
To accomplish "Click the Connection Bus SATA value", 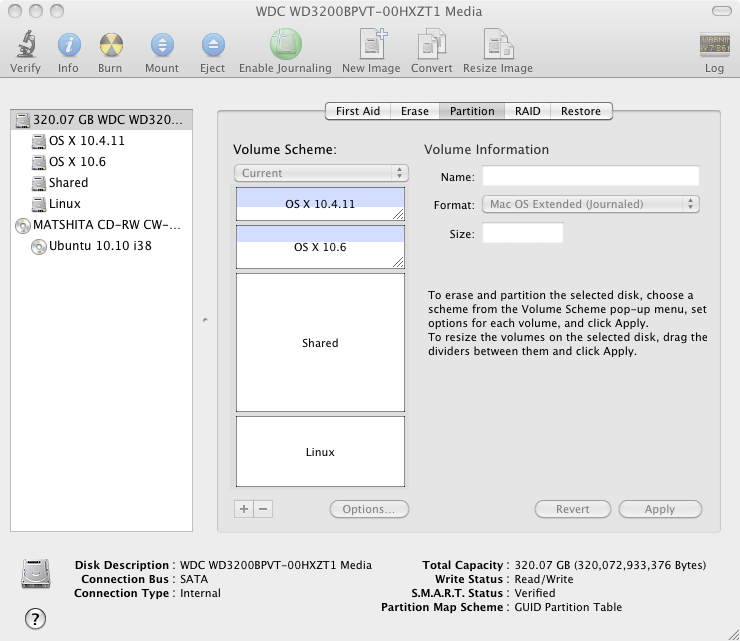I will (x=194, y=579).
